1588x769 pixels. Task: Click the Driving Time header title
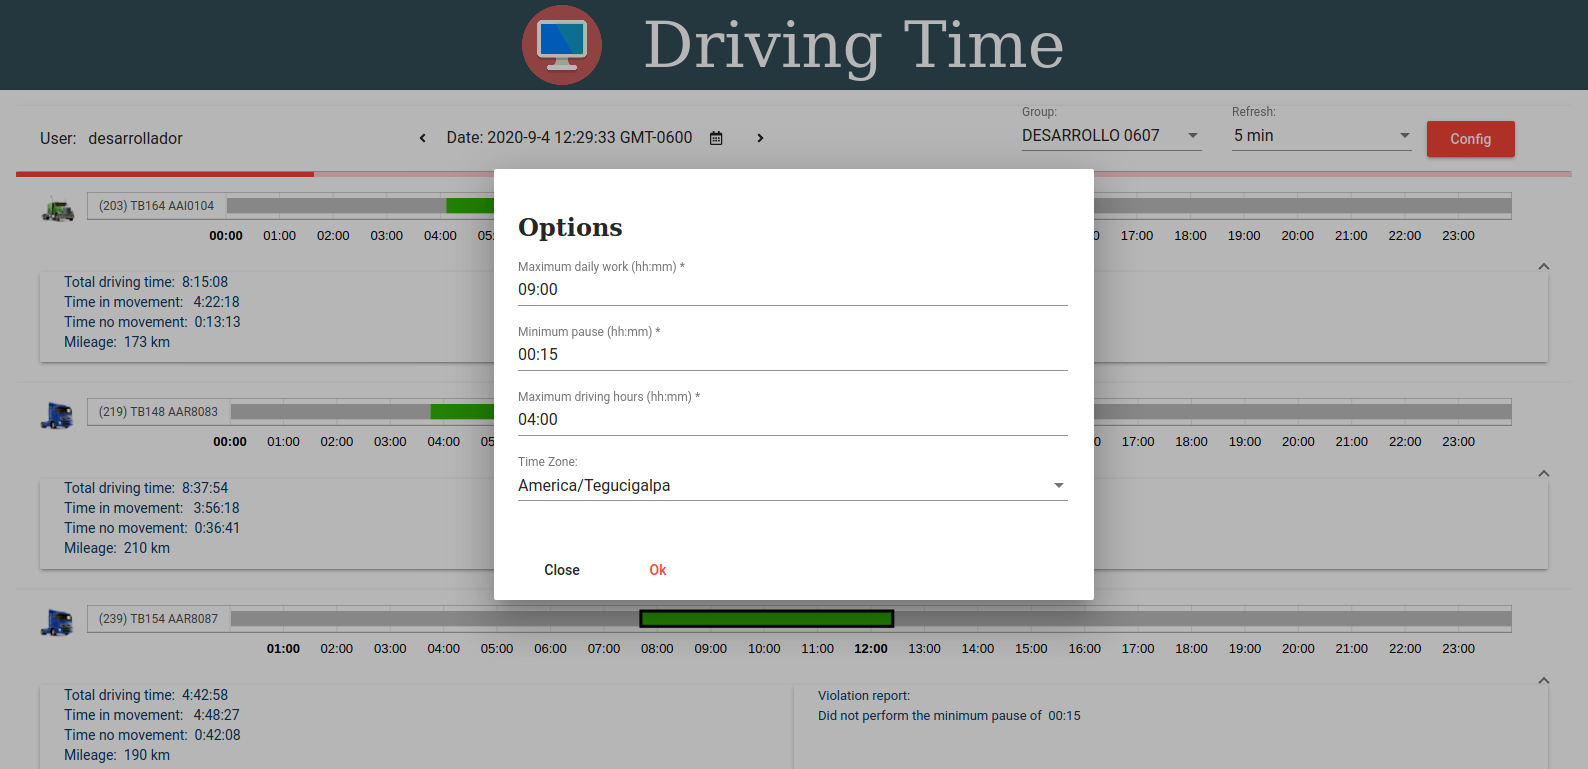[x=854, y=45]
